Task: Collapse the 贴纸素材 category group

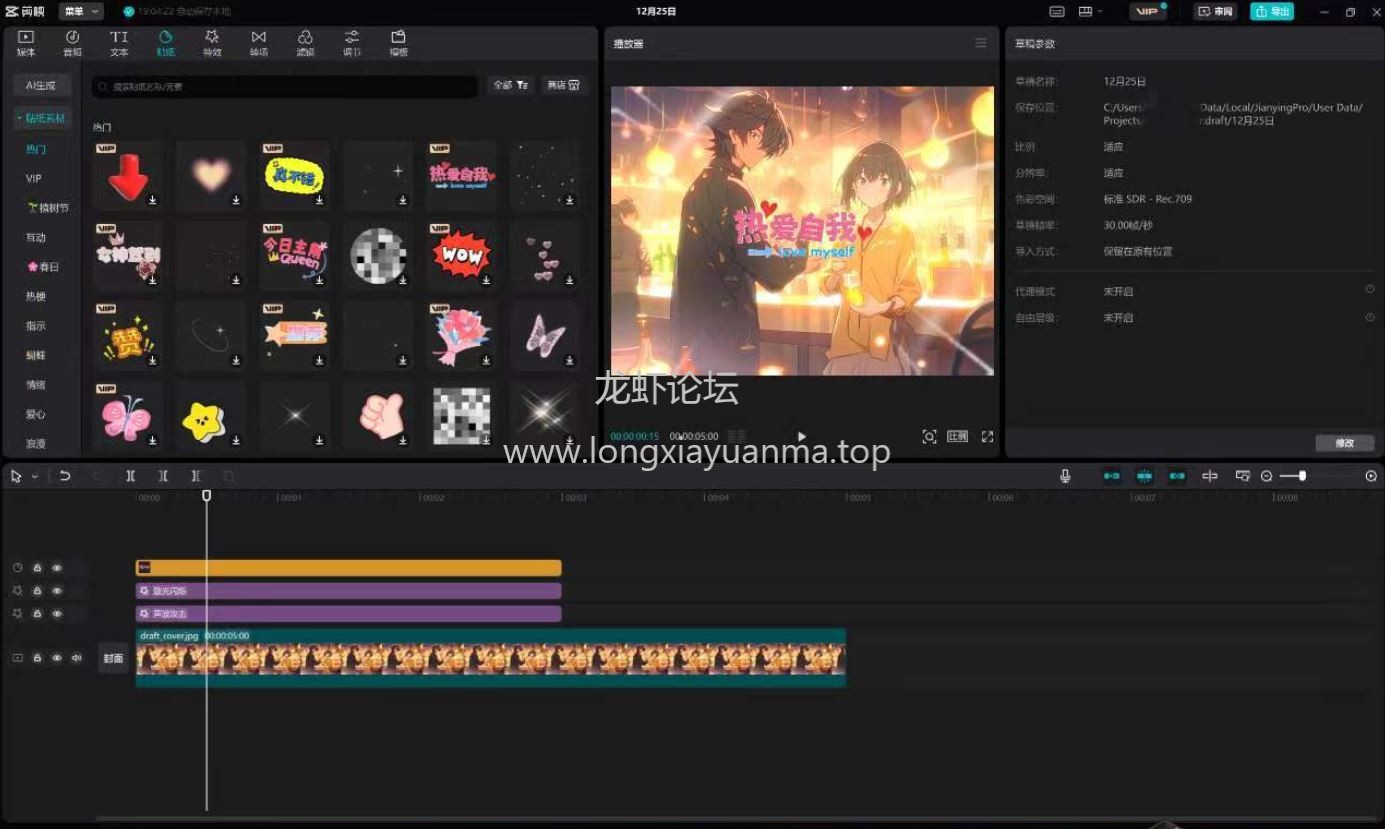Action: tap(42, 118)
